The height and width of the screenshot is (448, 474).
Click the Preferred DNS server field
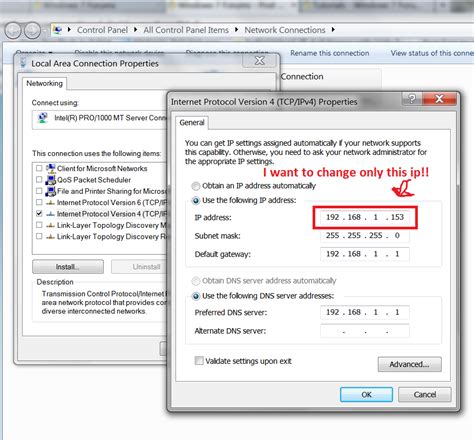[x=365, y=312]
